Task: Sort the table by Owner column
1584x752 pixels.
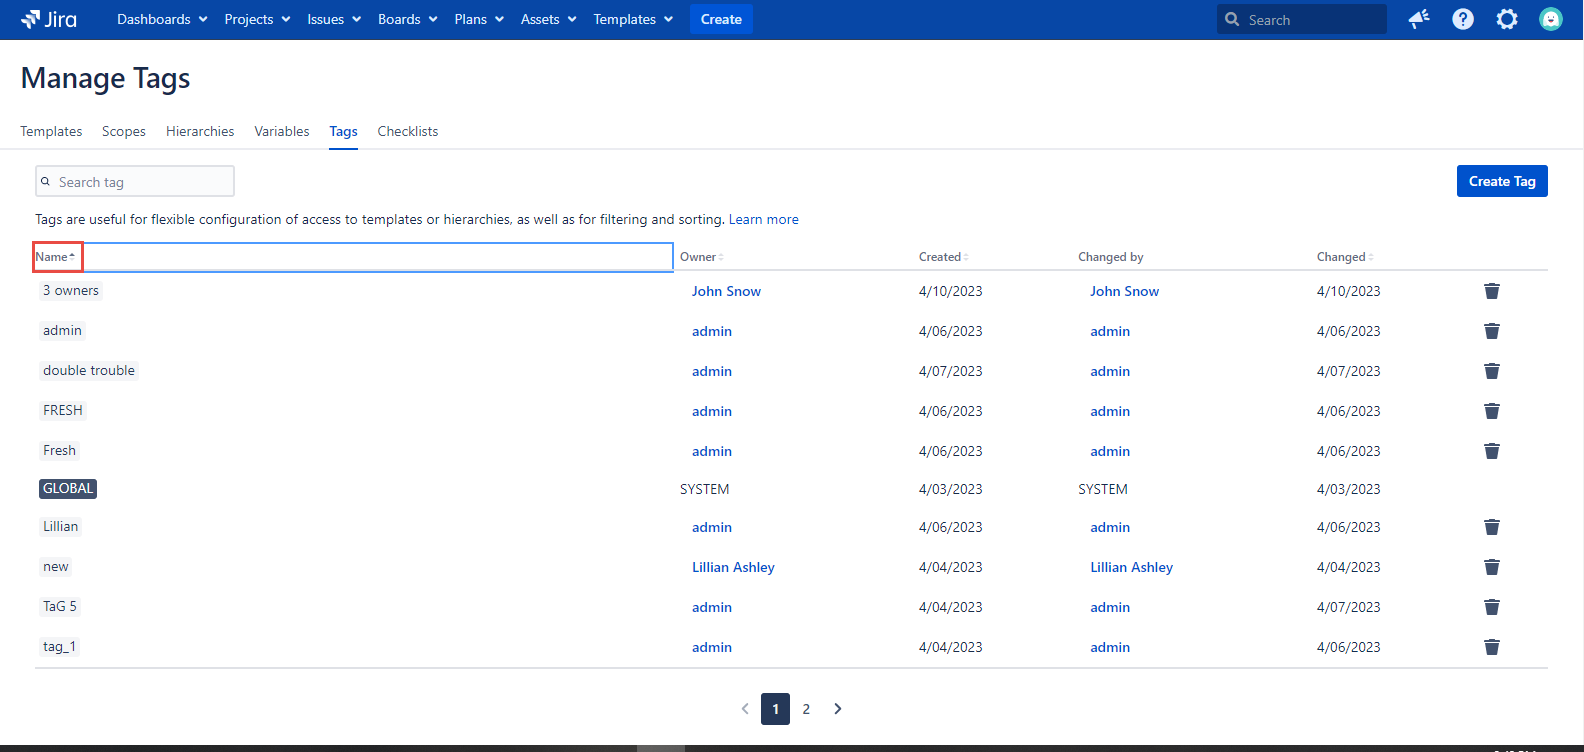Action: click(x=701, y=257)
